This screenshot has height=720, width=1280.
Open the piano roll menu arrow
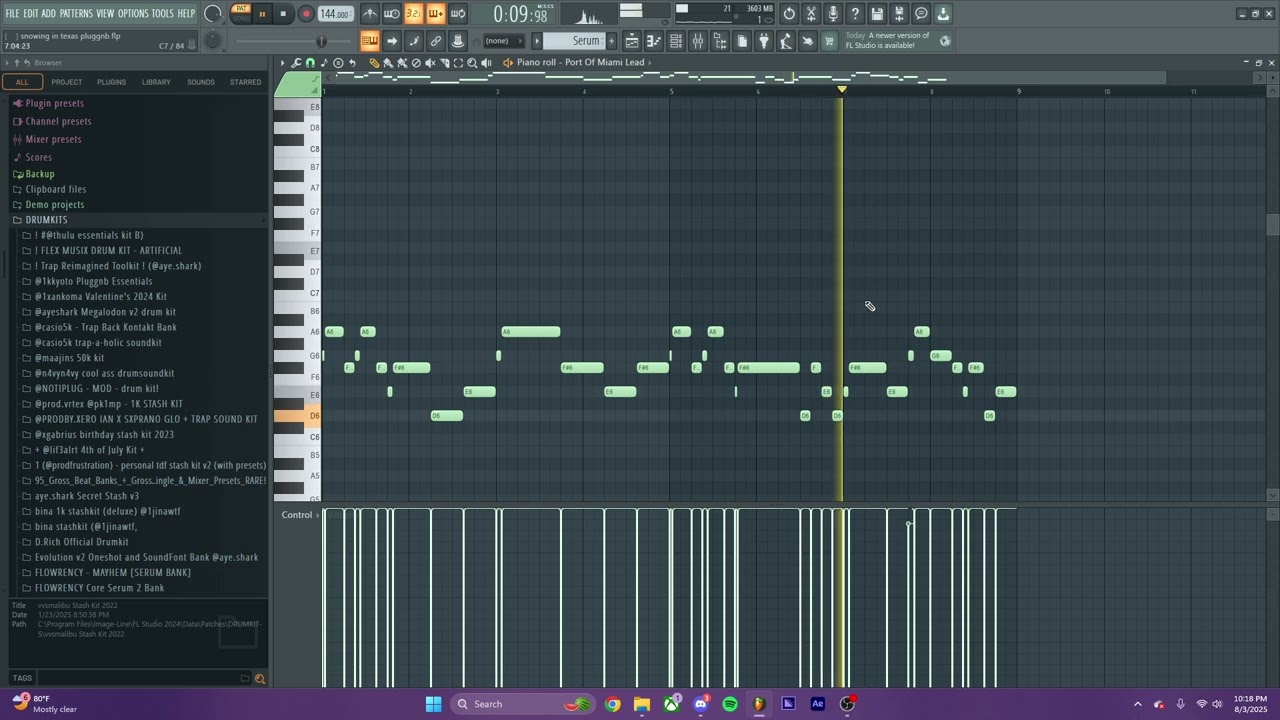tap(282, 63)
